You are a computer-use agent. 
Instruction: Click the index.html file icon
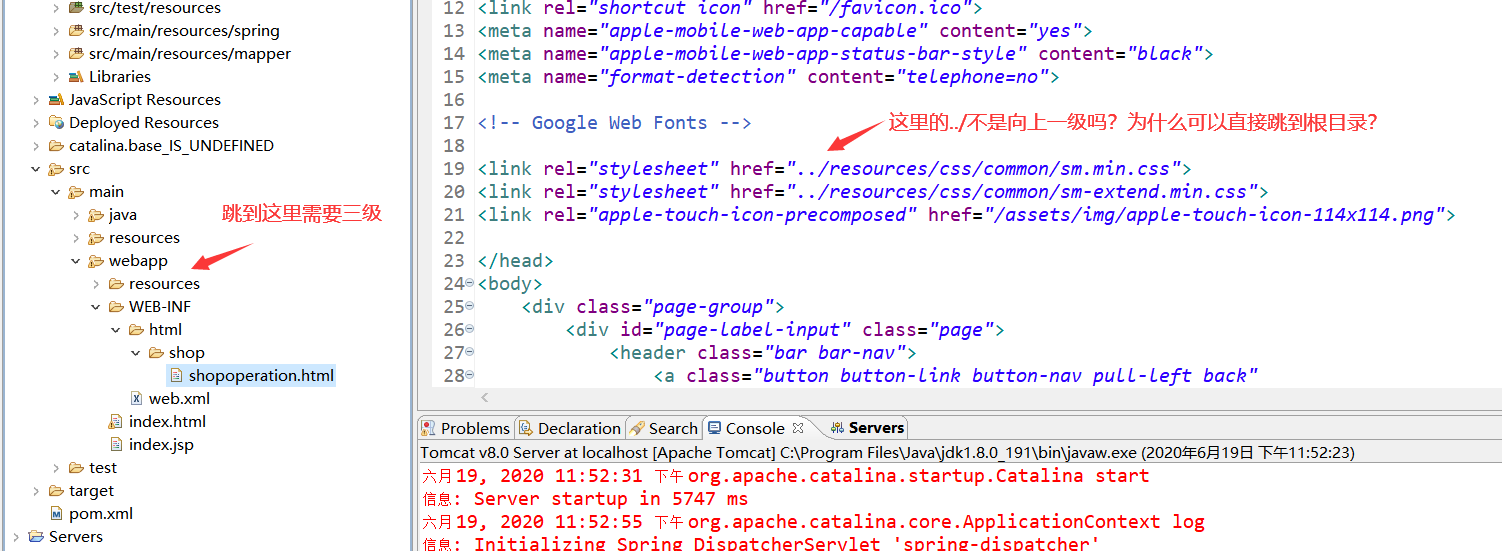point(116,422)
